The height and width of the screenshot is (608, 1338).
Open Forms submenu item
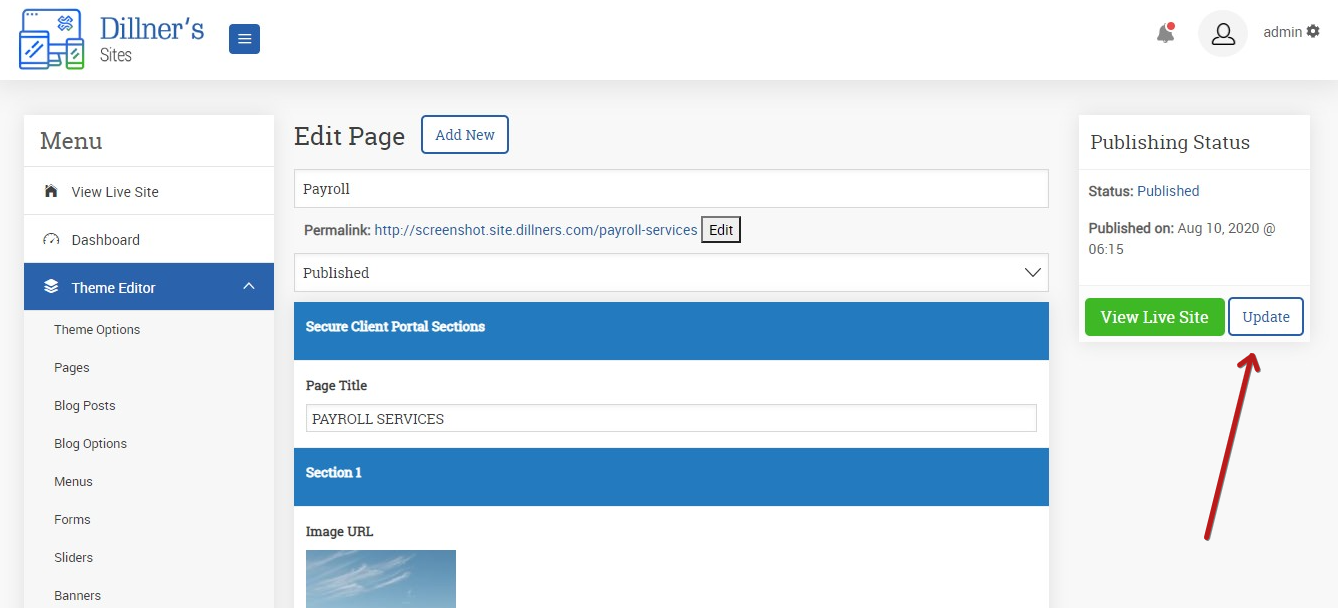point(72,520)
